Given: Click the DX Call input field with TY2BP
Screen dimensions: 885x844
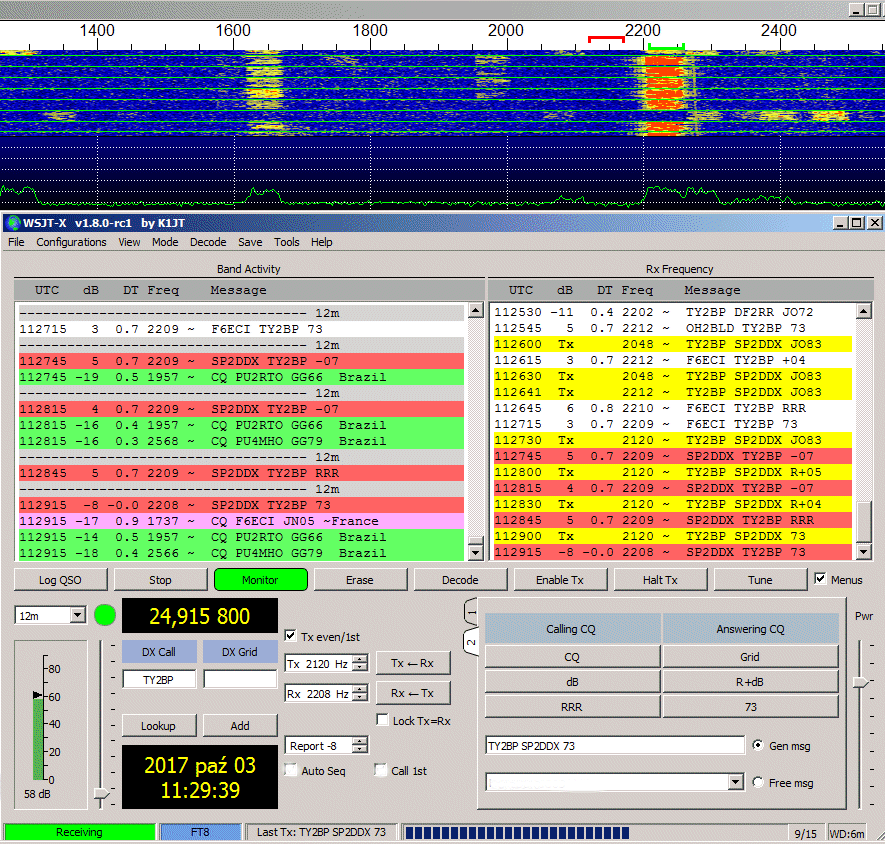Looking at the screenshot, I should click(159, 680).
